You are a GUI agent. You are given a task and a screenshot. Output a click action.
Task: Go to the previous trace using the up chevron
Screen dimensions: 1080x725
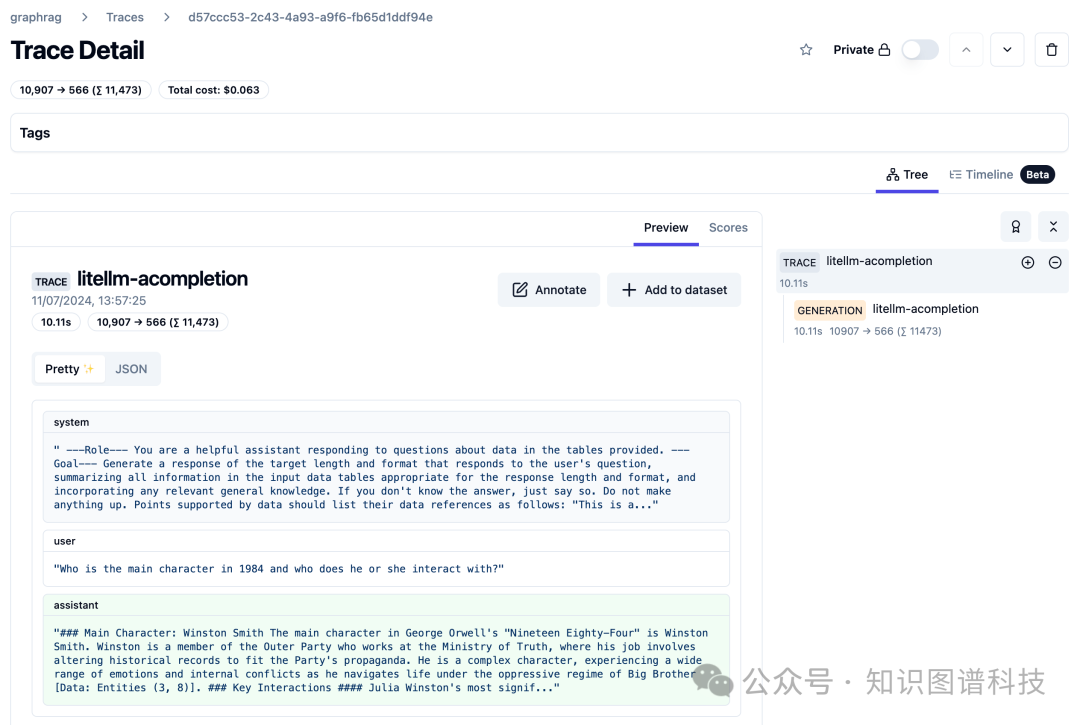pos(966,50)
